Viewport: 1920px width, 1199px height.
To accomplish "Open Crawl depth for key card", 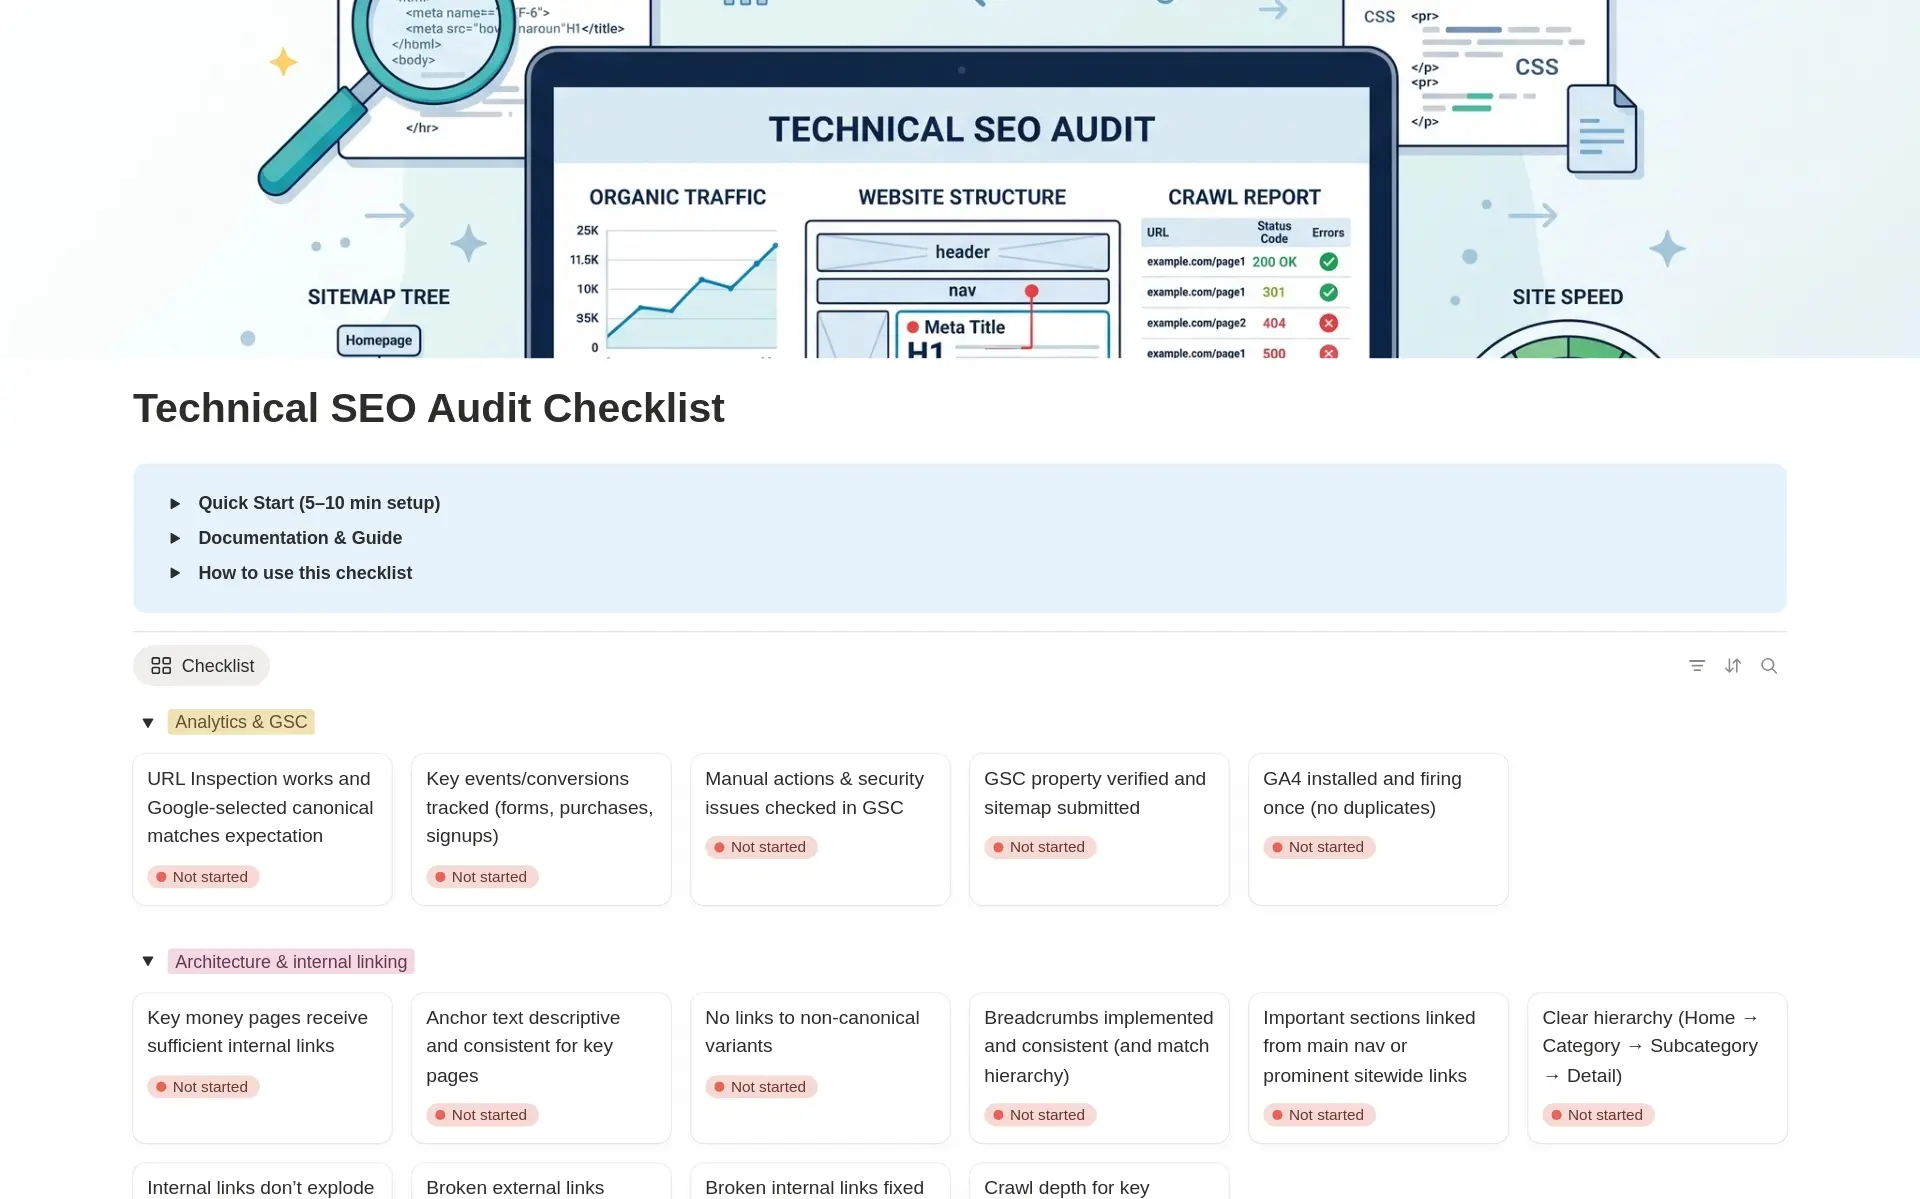I will click(x=1099, y=1181).
